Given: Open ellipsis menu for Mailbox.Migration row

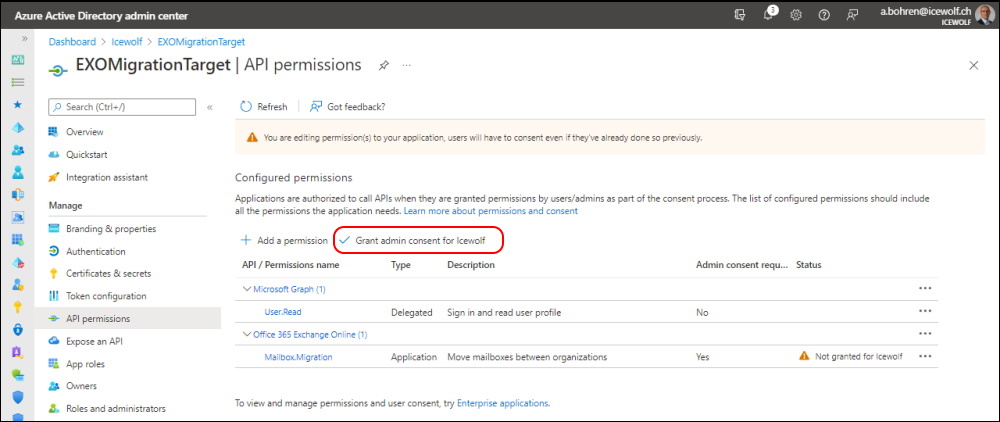Looking at the screenshot, I should tap(925, 356).
